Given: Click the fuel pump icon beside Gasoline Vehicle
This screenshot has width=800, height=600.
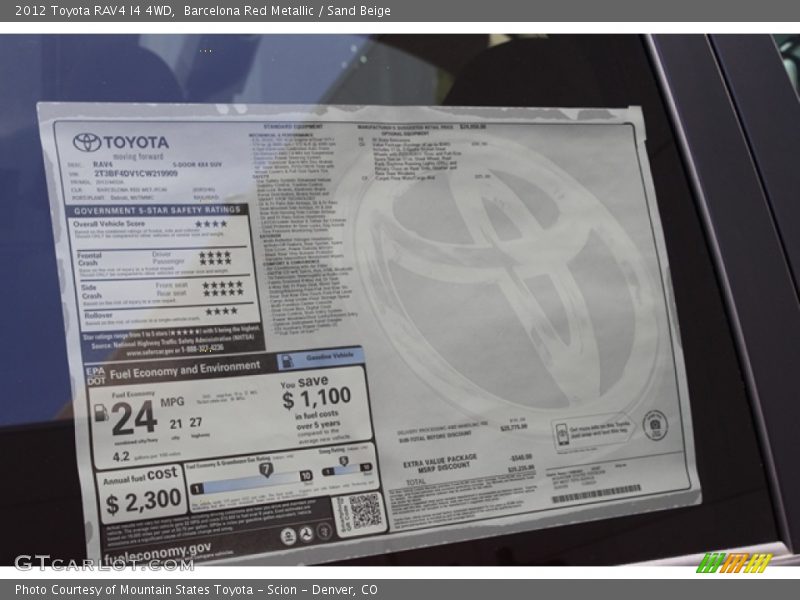Looking at the screenshot, I should [x=287, y=361].
